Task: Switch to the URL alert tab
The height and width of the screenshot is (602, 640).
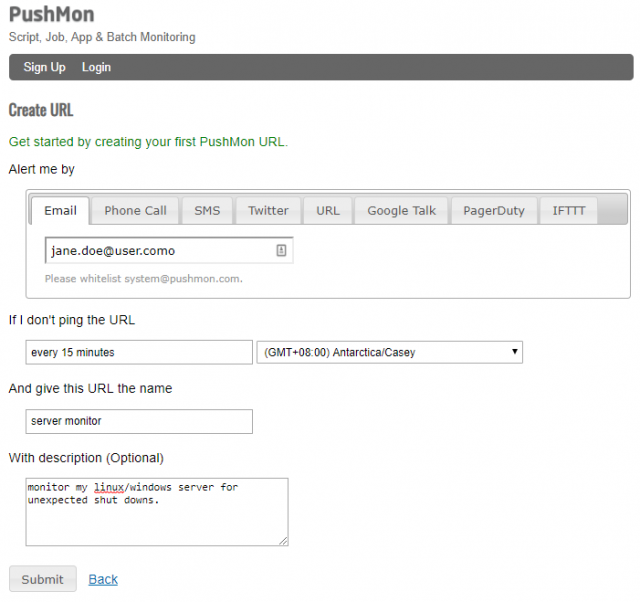Action: pyautogui.click(x=328, y=211)
